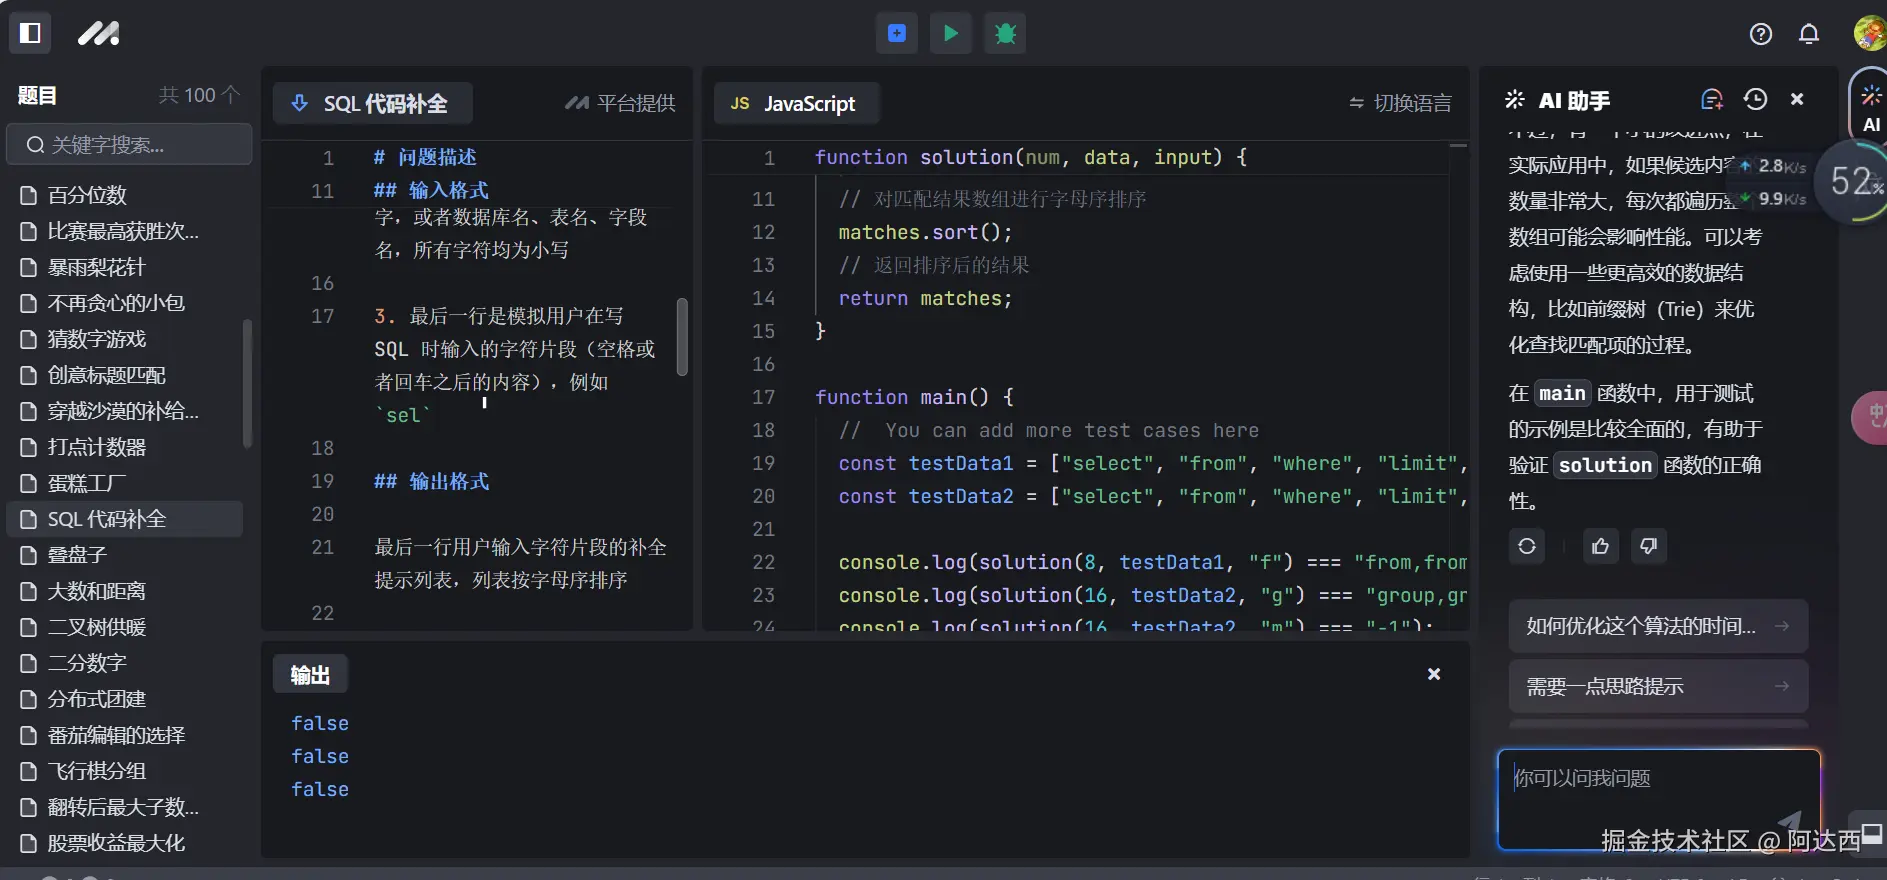
Task: Select the JavaScript editor tab
Action: tap(795, 103)
